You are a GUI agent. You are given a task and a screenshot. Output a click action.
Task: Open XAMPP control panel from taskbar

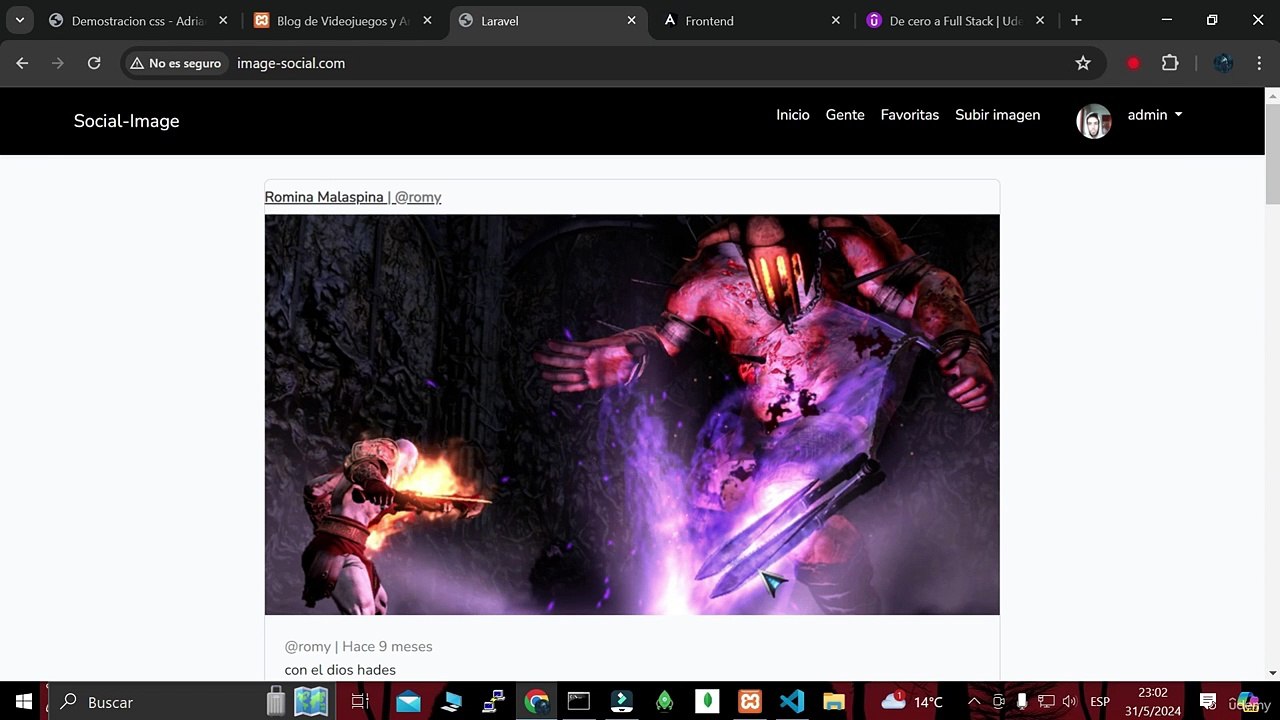[749, 702]
